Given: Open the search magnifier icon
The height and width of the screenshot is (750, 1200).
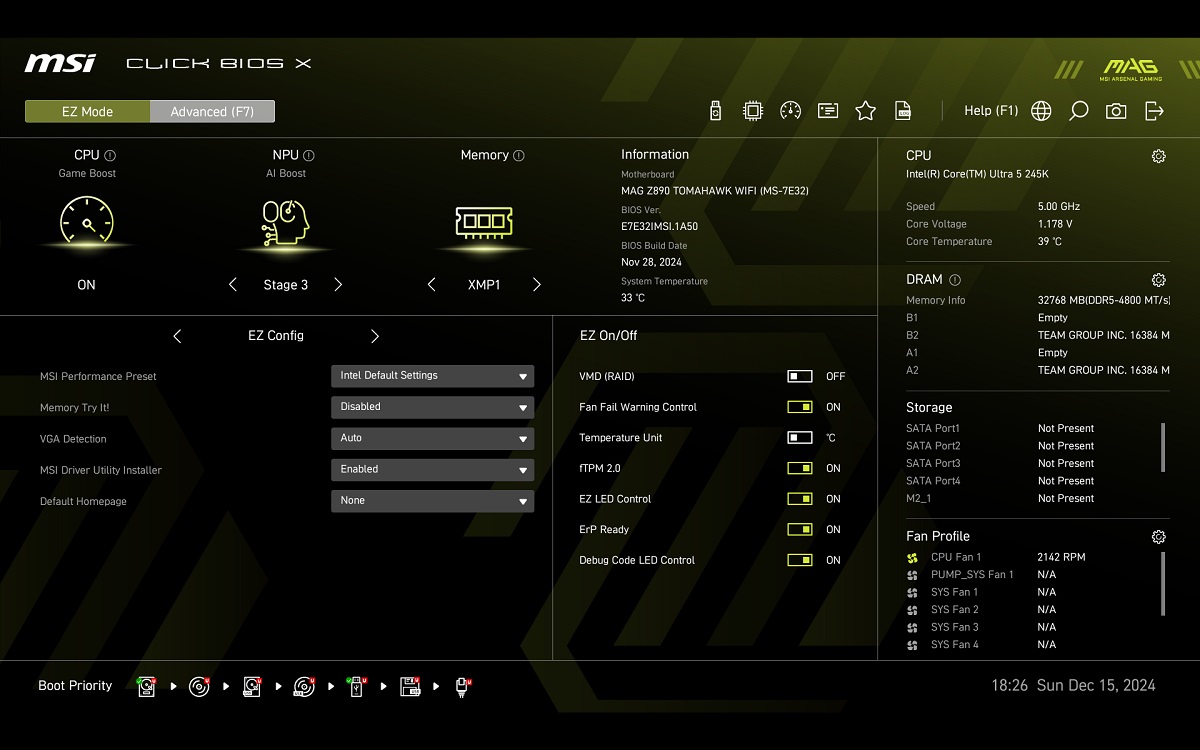Looking at the screenshot, I should pyautogui.click(x=1078, y=111).
